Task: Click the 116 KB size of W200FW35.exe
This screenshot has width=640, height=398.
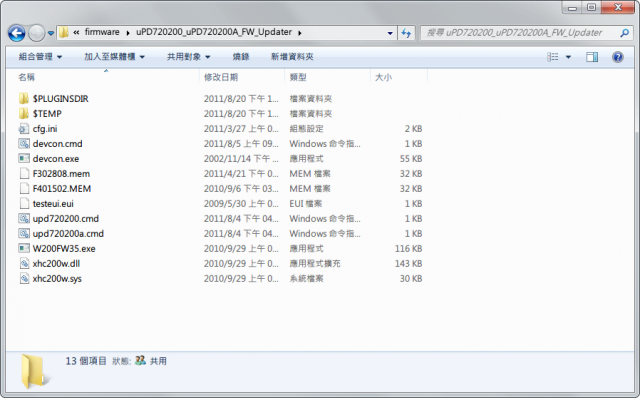Action: click(x=408, y=249)
